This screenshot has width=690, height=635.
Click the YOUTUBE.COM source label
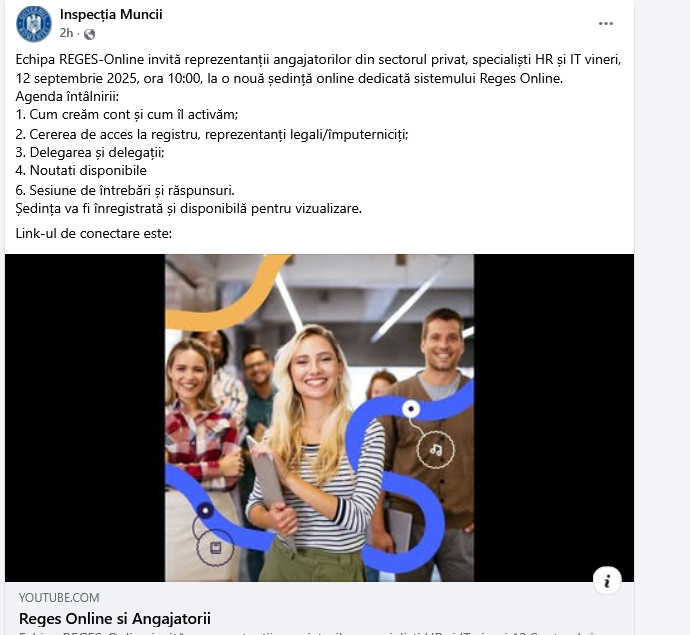tap(59, 598)
